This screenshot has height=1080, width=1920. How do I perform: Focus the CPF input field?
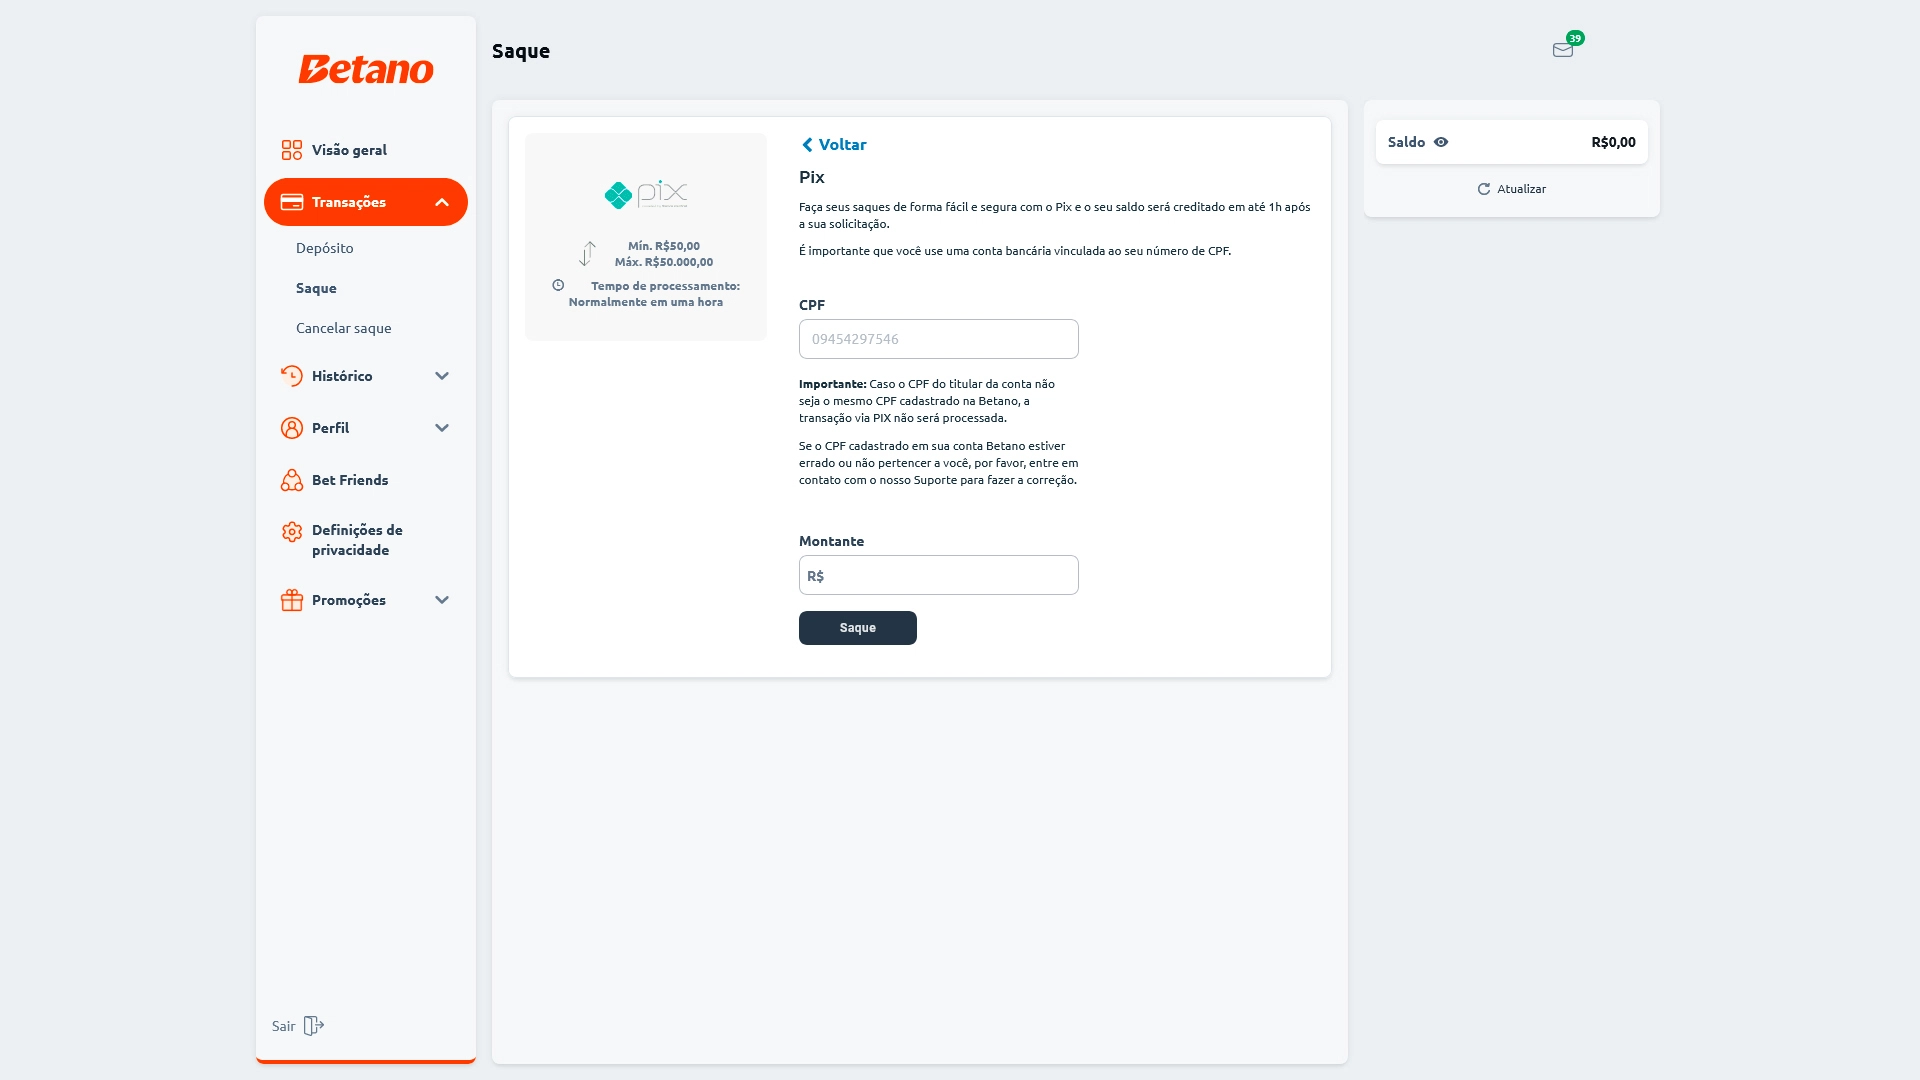tap(939, 339)
